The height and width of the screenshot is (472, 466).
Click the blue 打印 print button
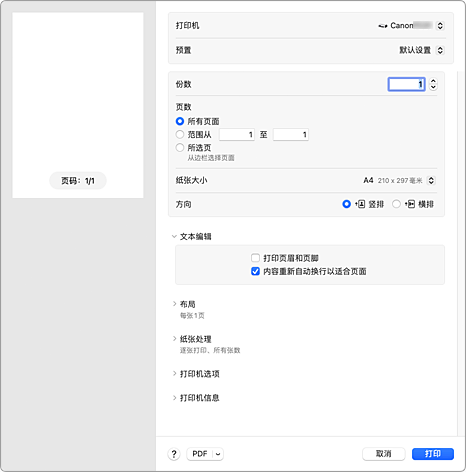tap(433, 454)
